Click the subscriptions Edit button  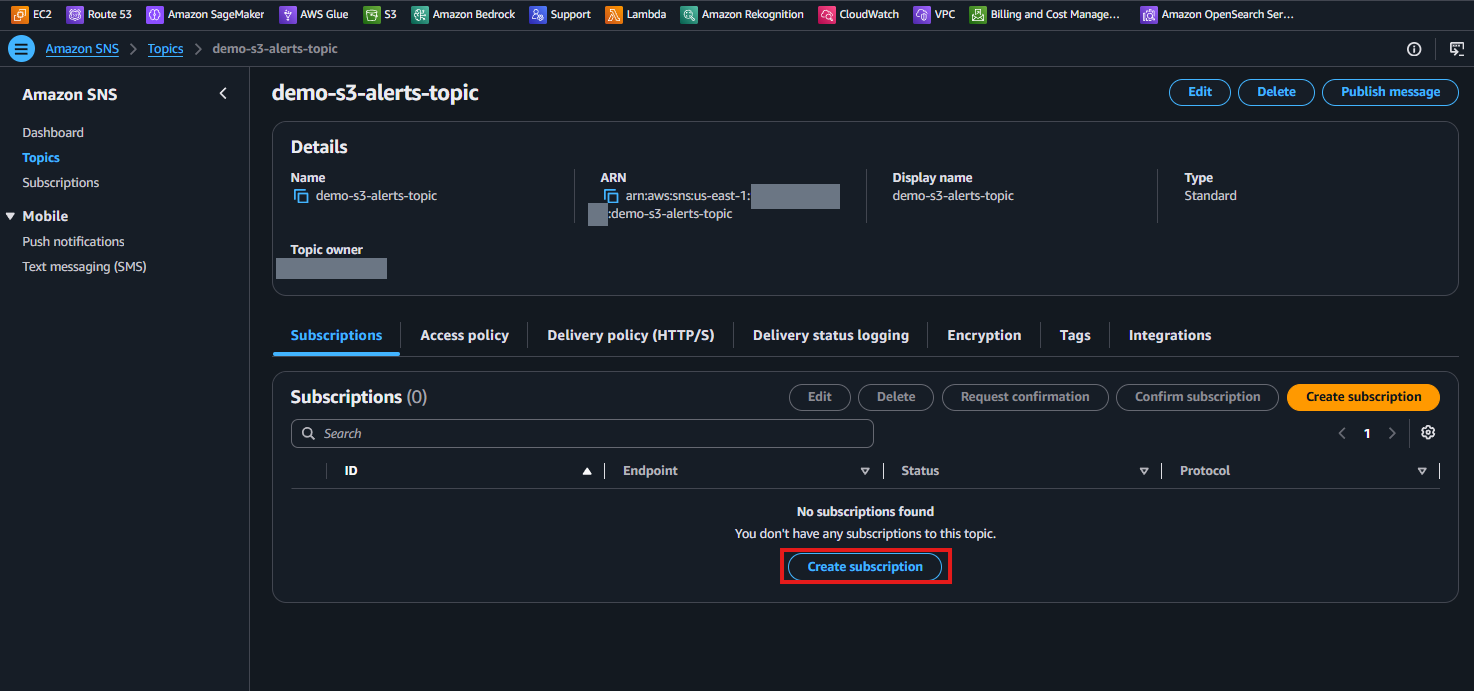pos(820,397)
